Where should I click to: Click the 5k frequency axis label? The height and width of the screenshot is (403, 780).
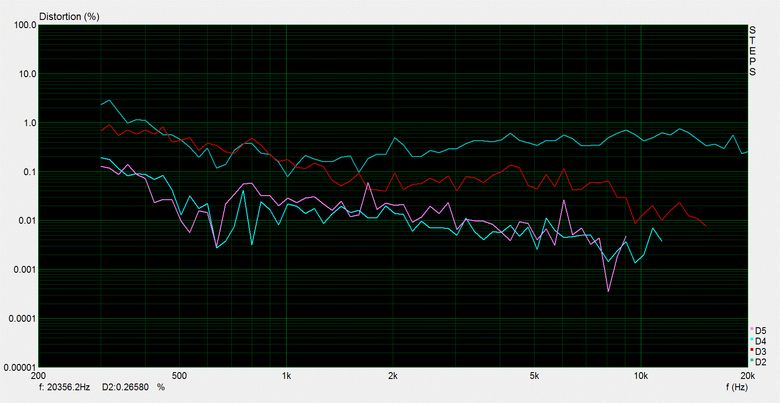(534, 376)
